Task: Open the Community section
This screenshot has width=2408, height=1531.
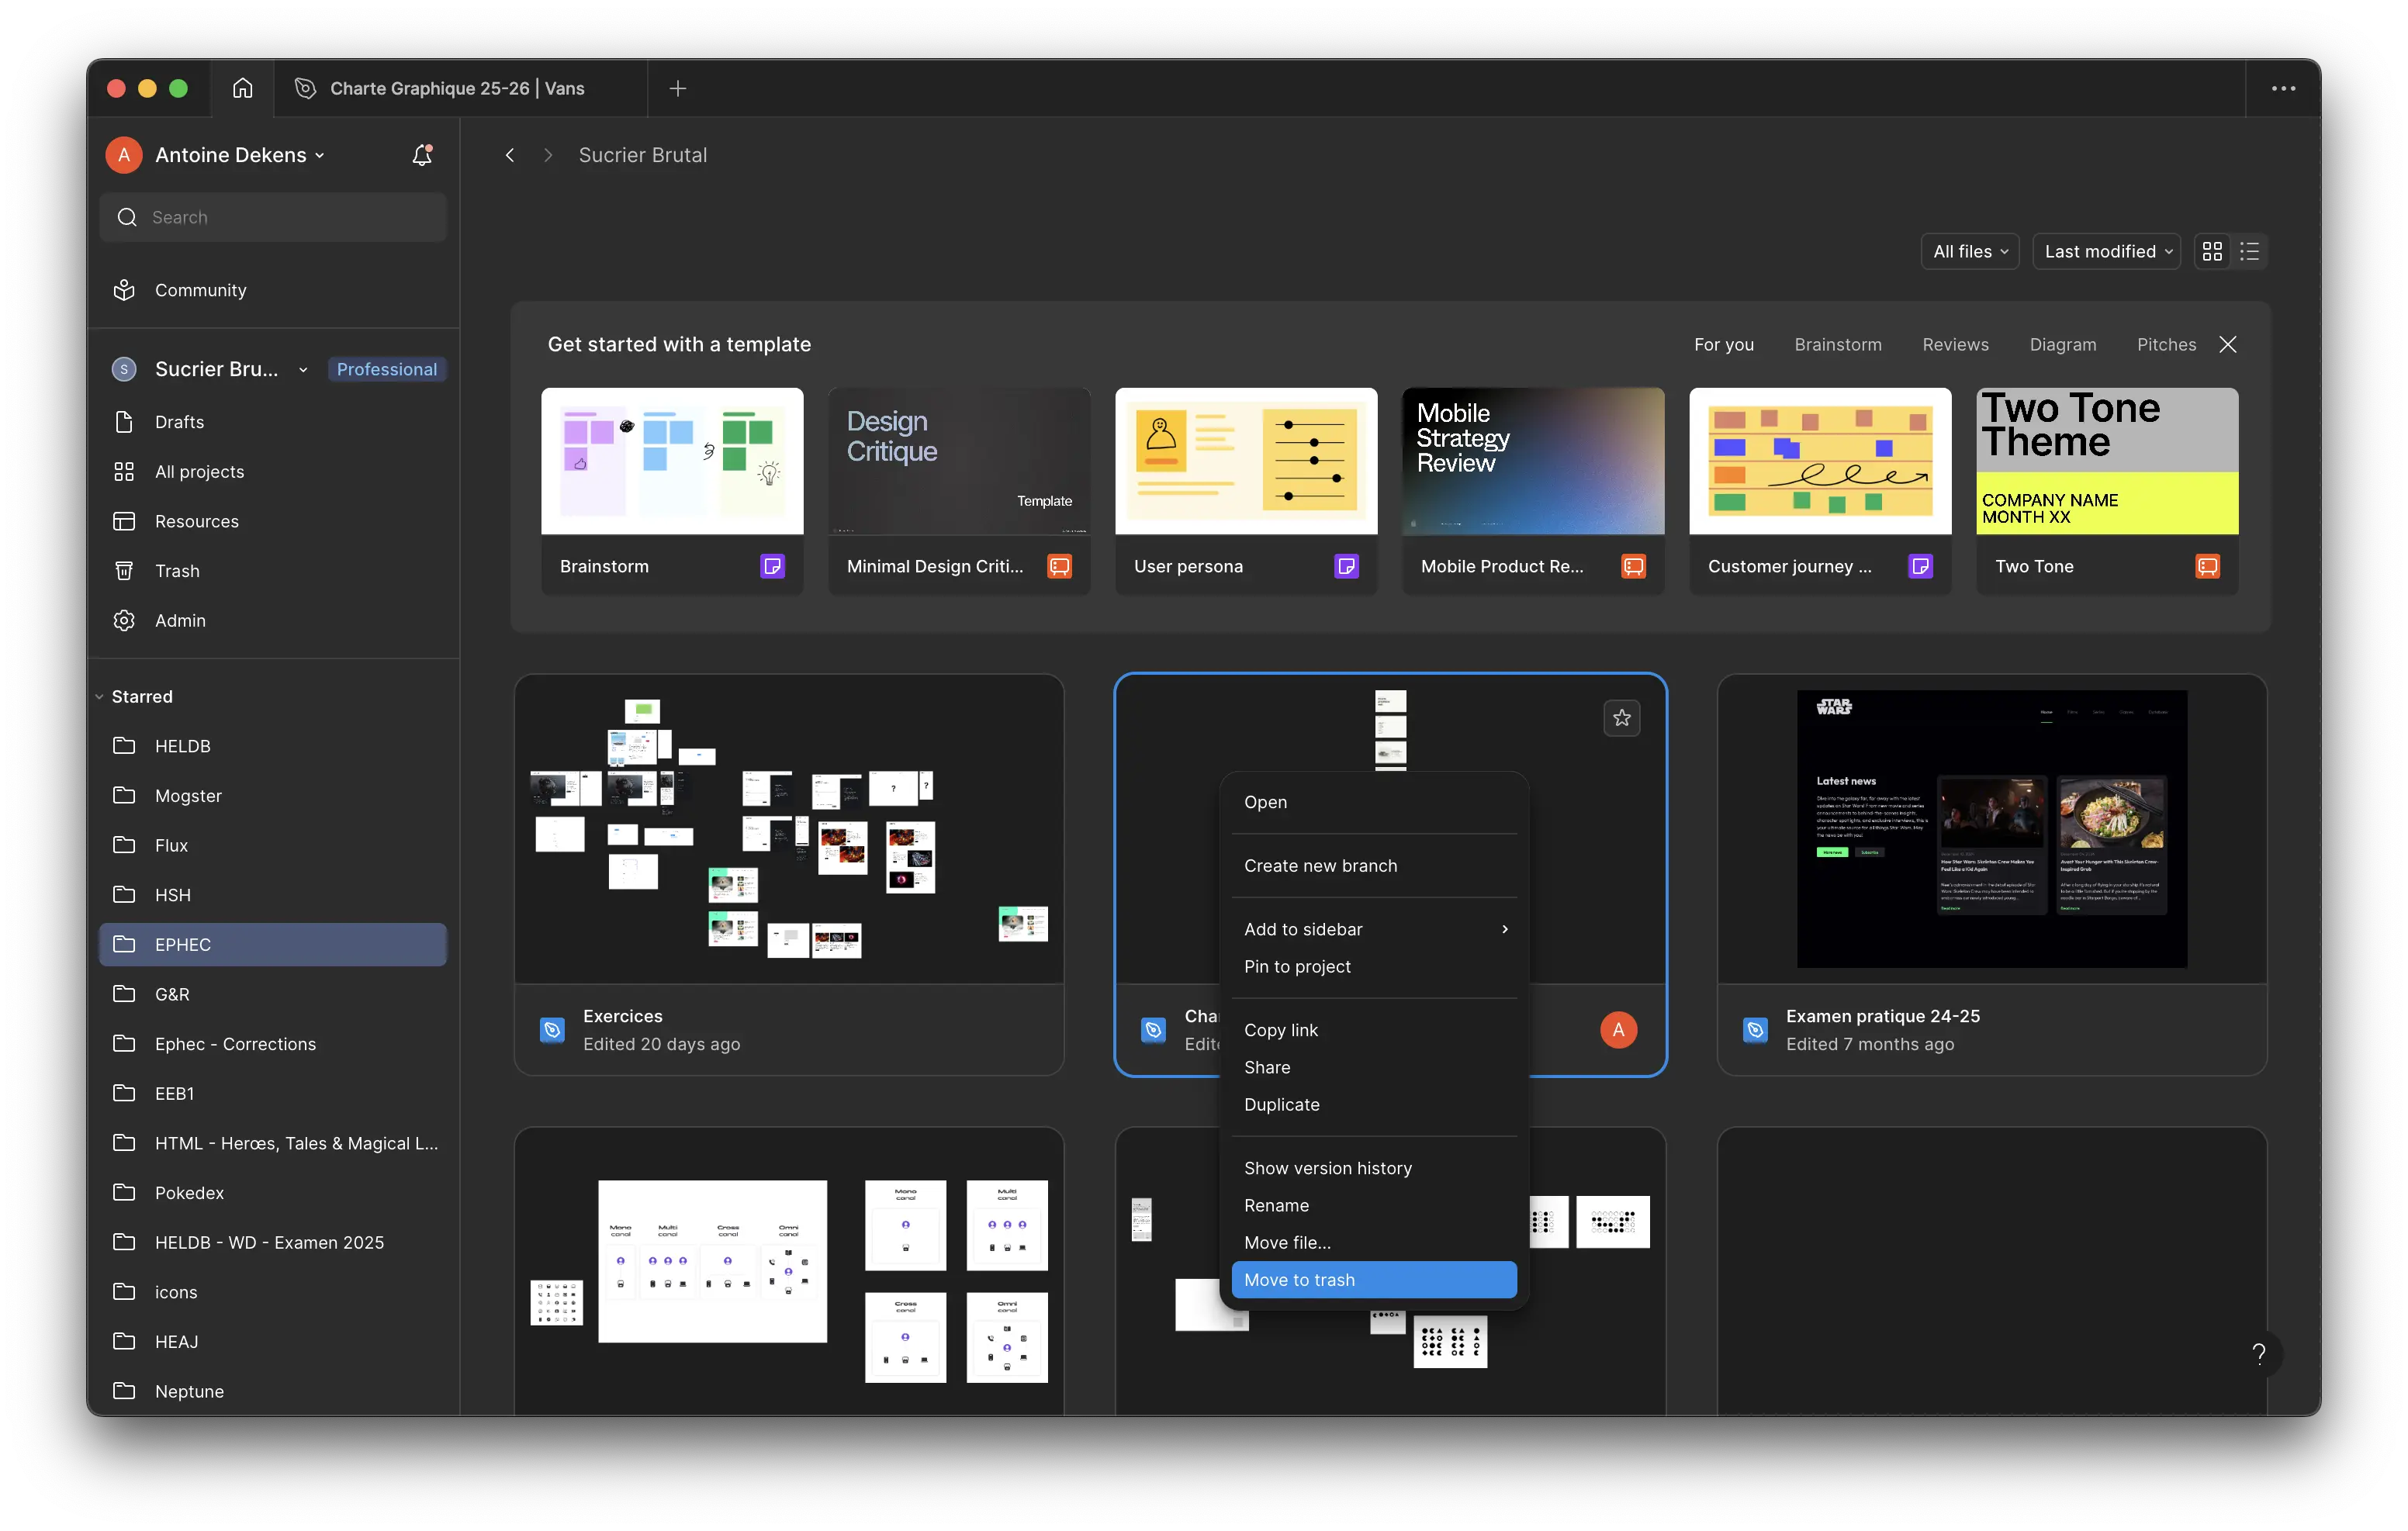Action: (200, 290)
